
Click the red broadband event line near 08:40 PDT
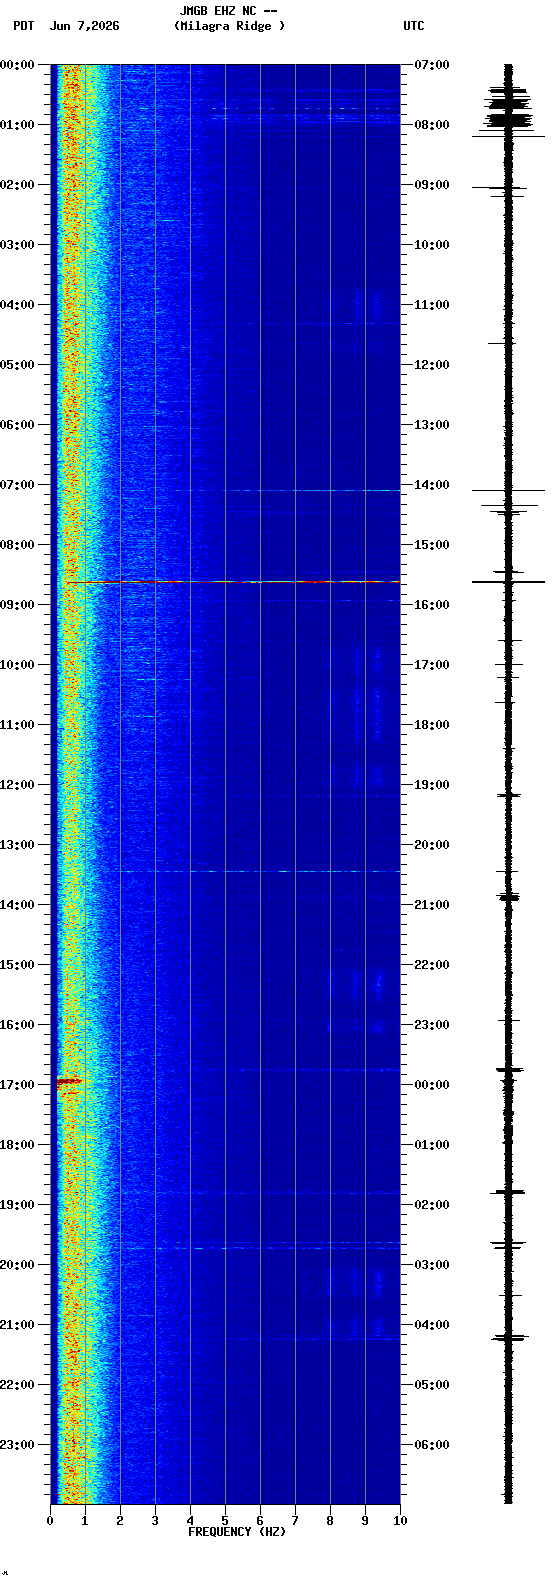(232, 581)
